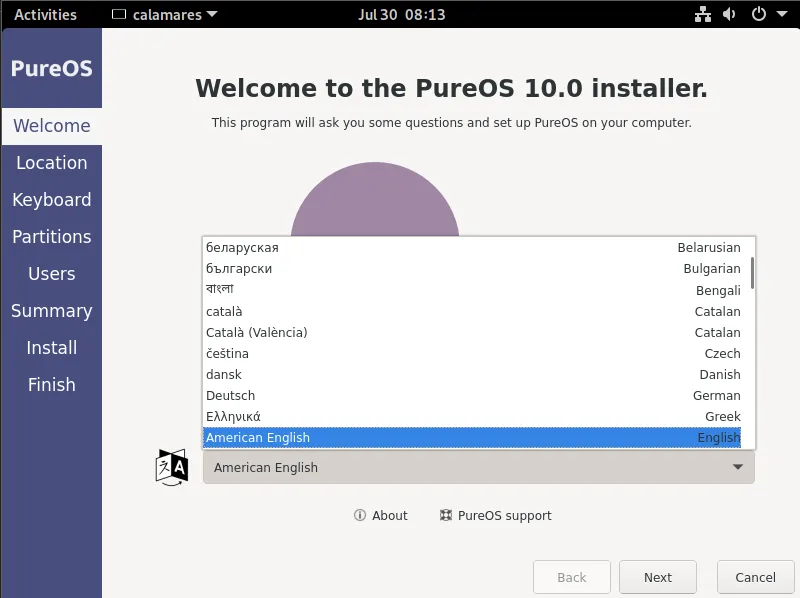
Task: Open the power menu icon
Action: [758, 15]
